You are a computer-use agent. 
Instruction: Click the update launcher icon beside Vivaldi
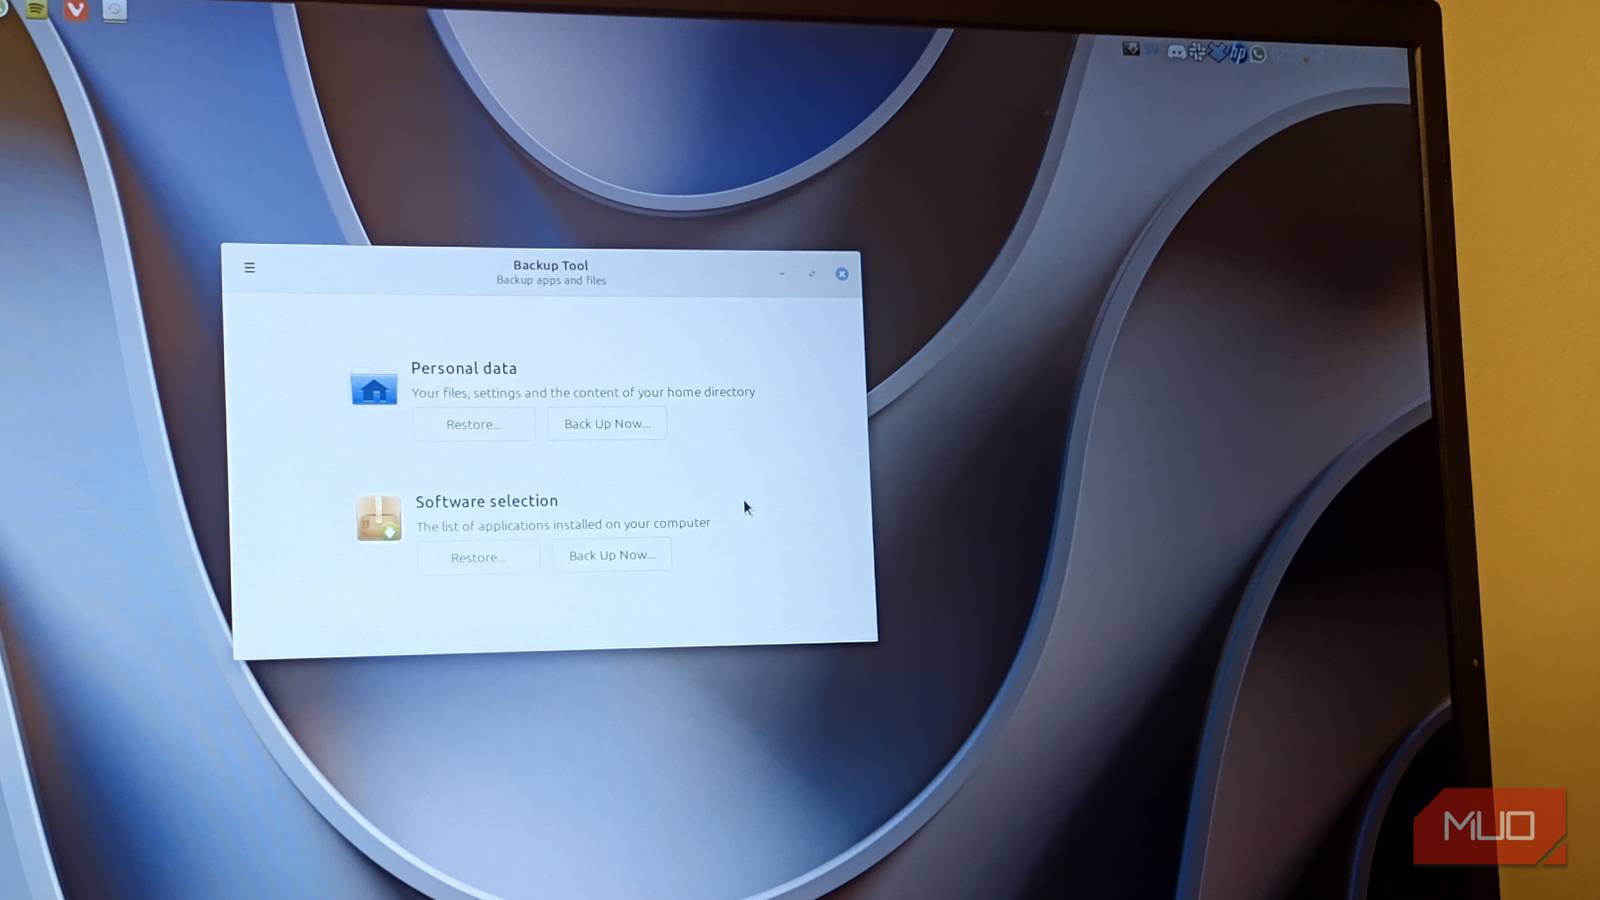(x=114, y=12)
